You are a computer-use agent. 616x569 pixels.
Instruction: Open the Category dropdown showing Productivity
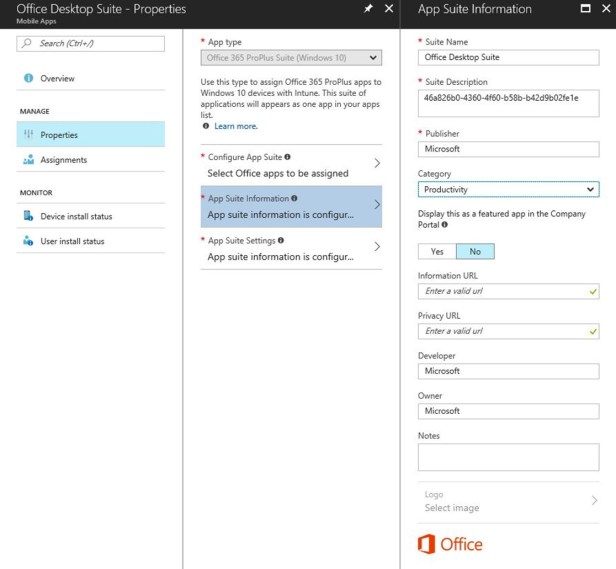pos(508,189)
